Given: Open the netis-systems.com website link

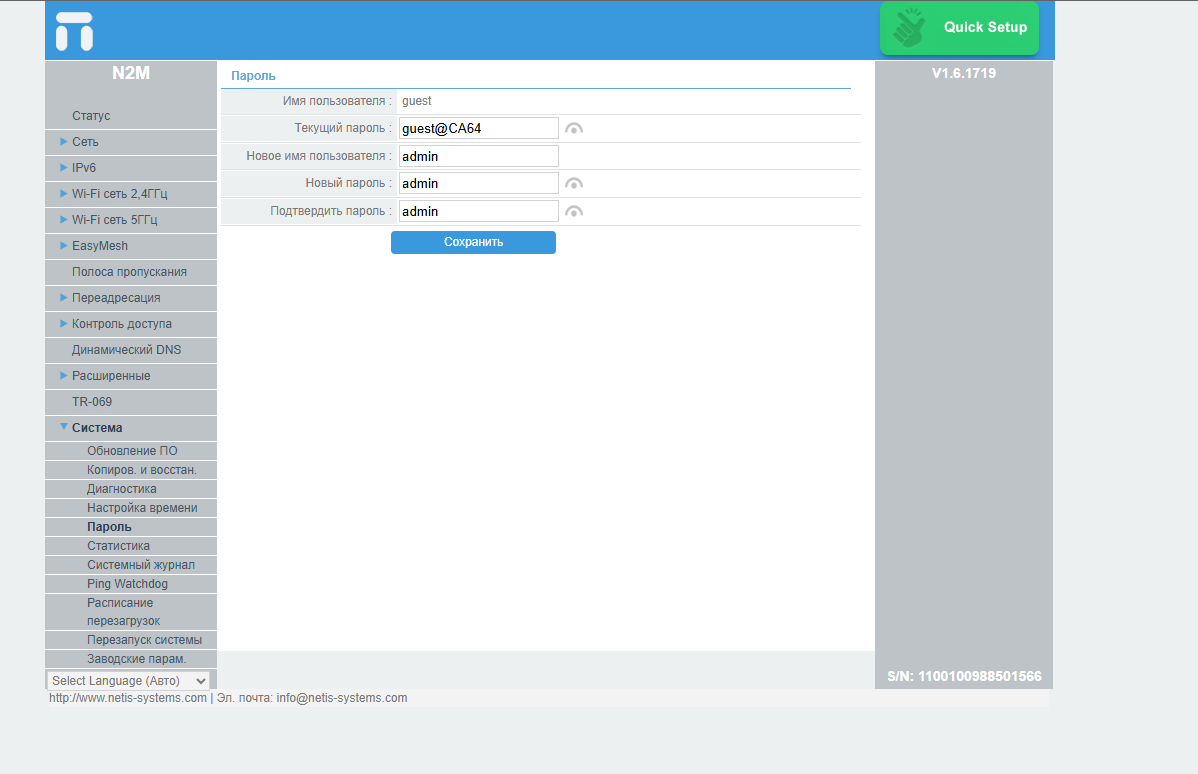Looking at the screenshot, I should click(128, 698).
